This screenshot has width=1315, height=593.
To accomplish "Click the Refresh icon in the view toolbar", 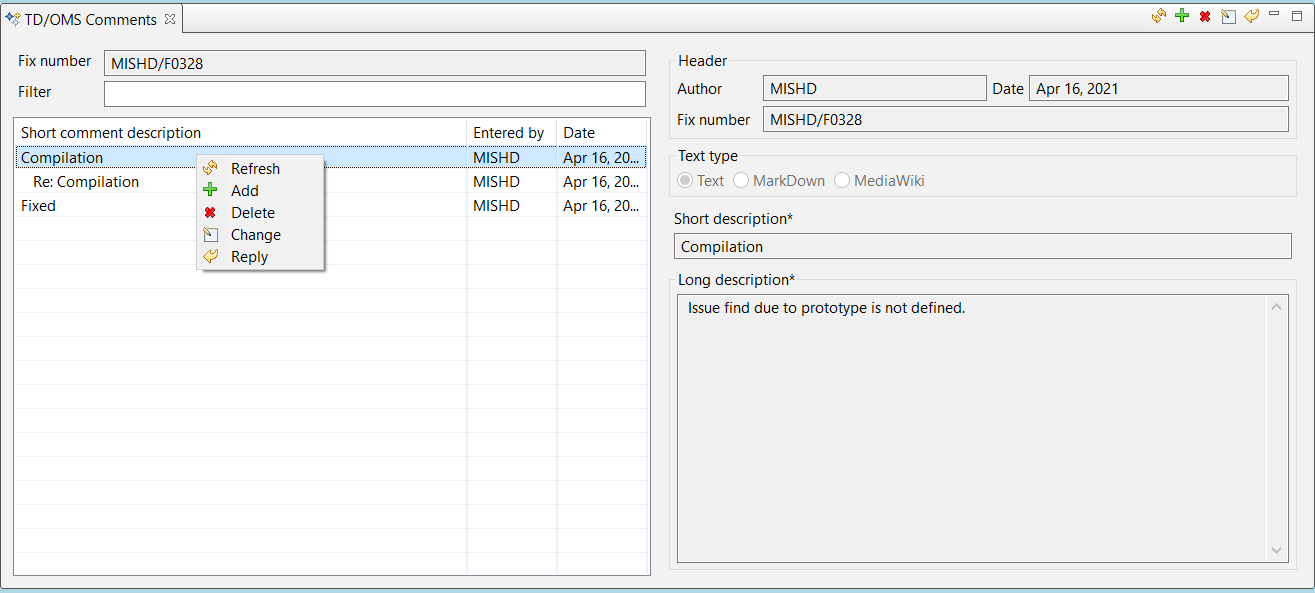I will (1159, 16).
